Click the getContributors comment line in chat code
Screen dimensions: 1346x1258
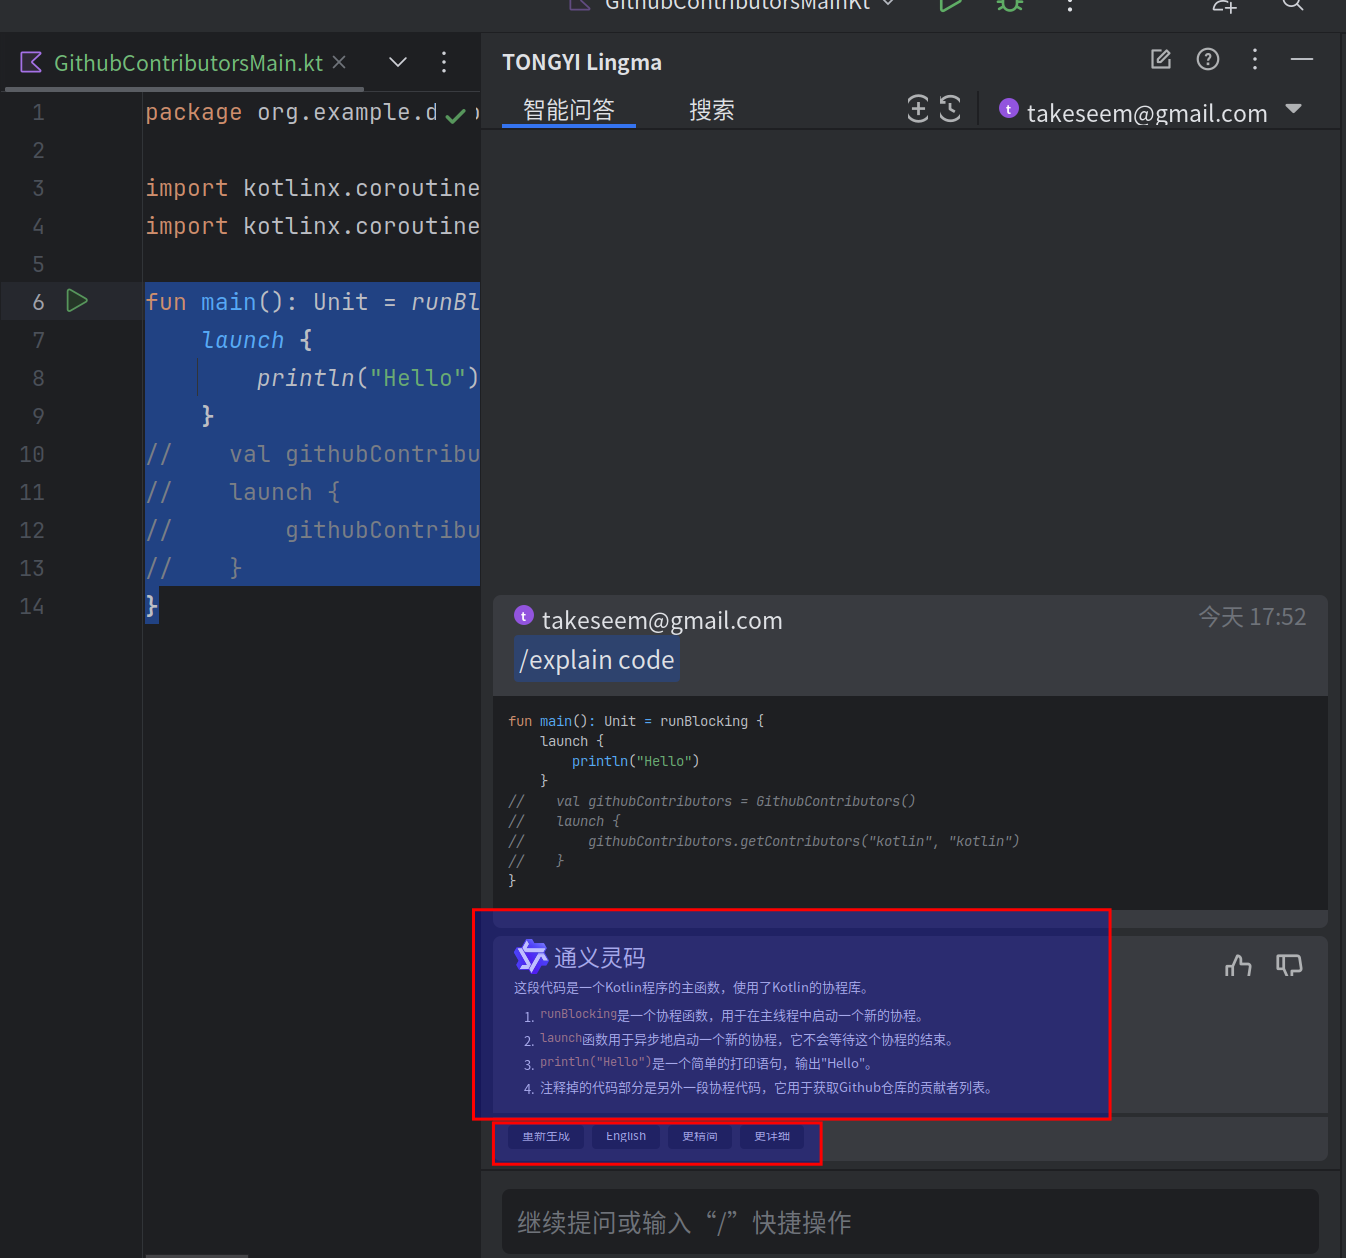[x=764, y=841]
